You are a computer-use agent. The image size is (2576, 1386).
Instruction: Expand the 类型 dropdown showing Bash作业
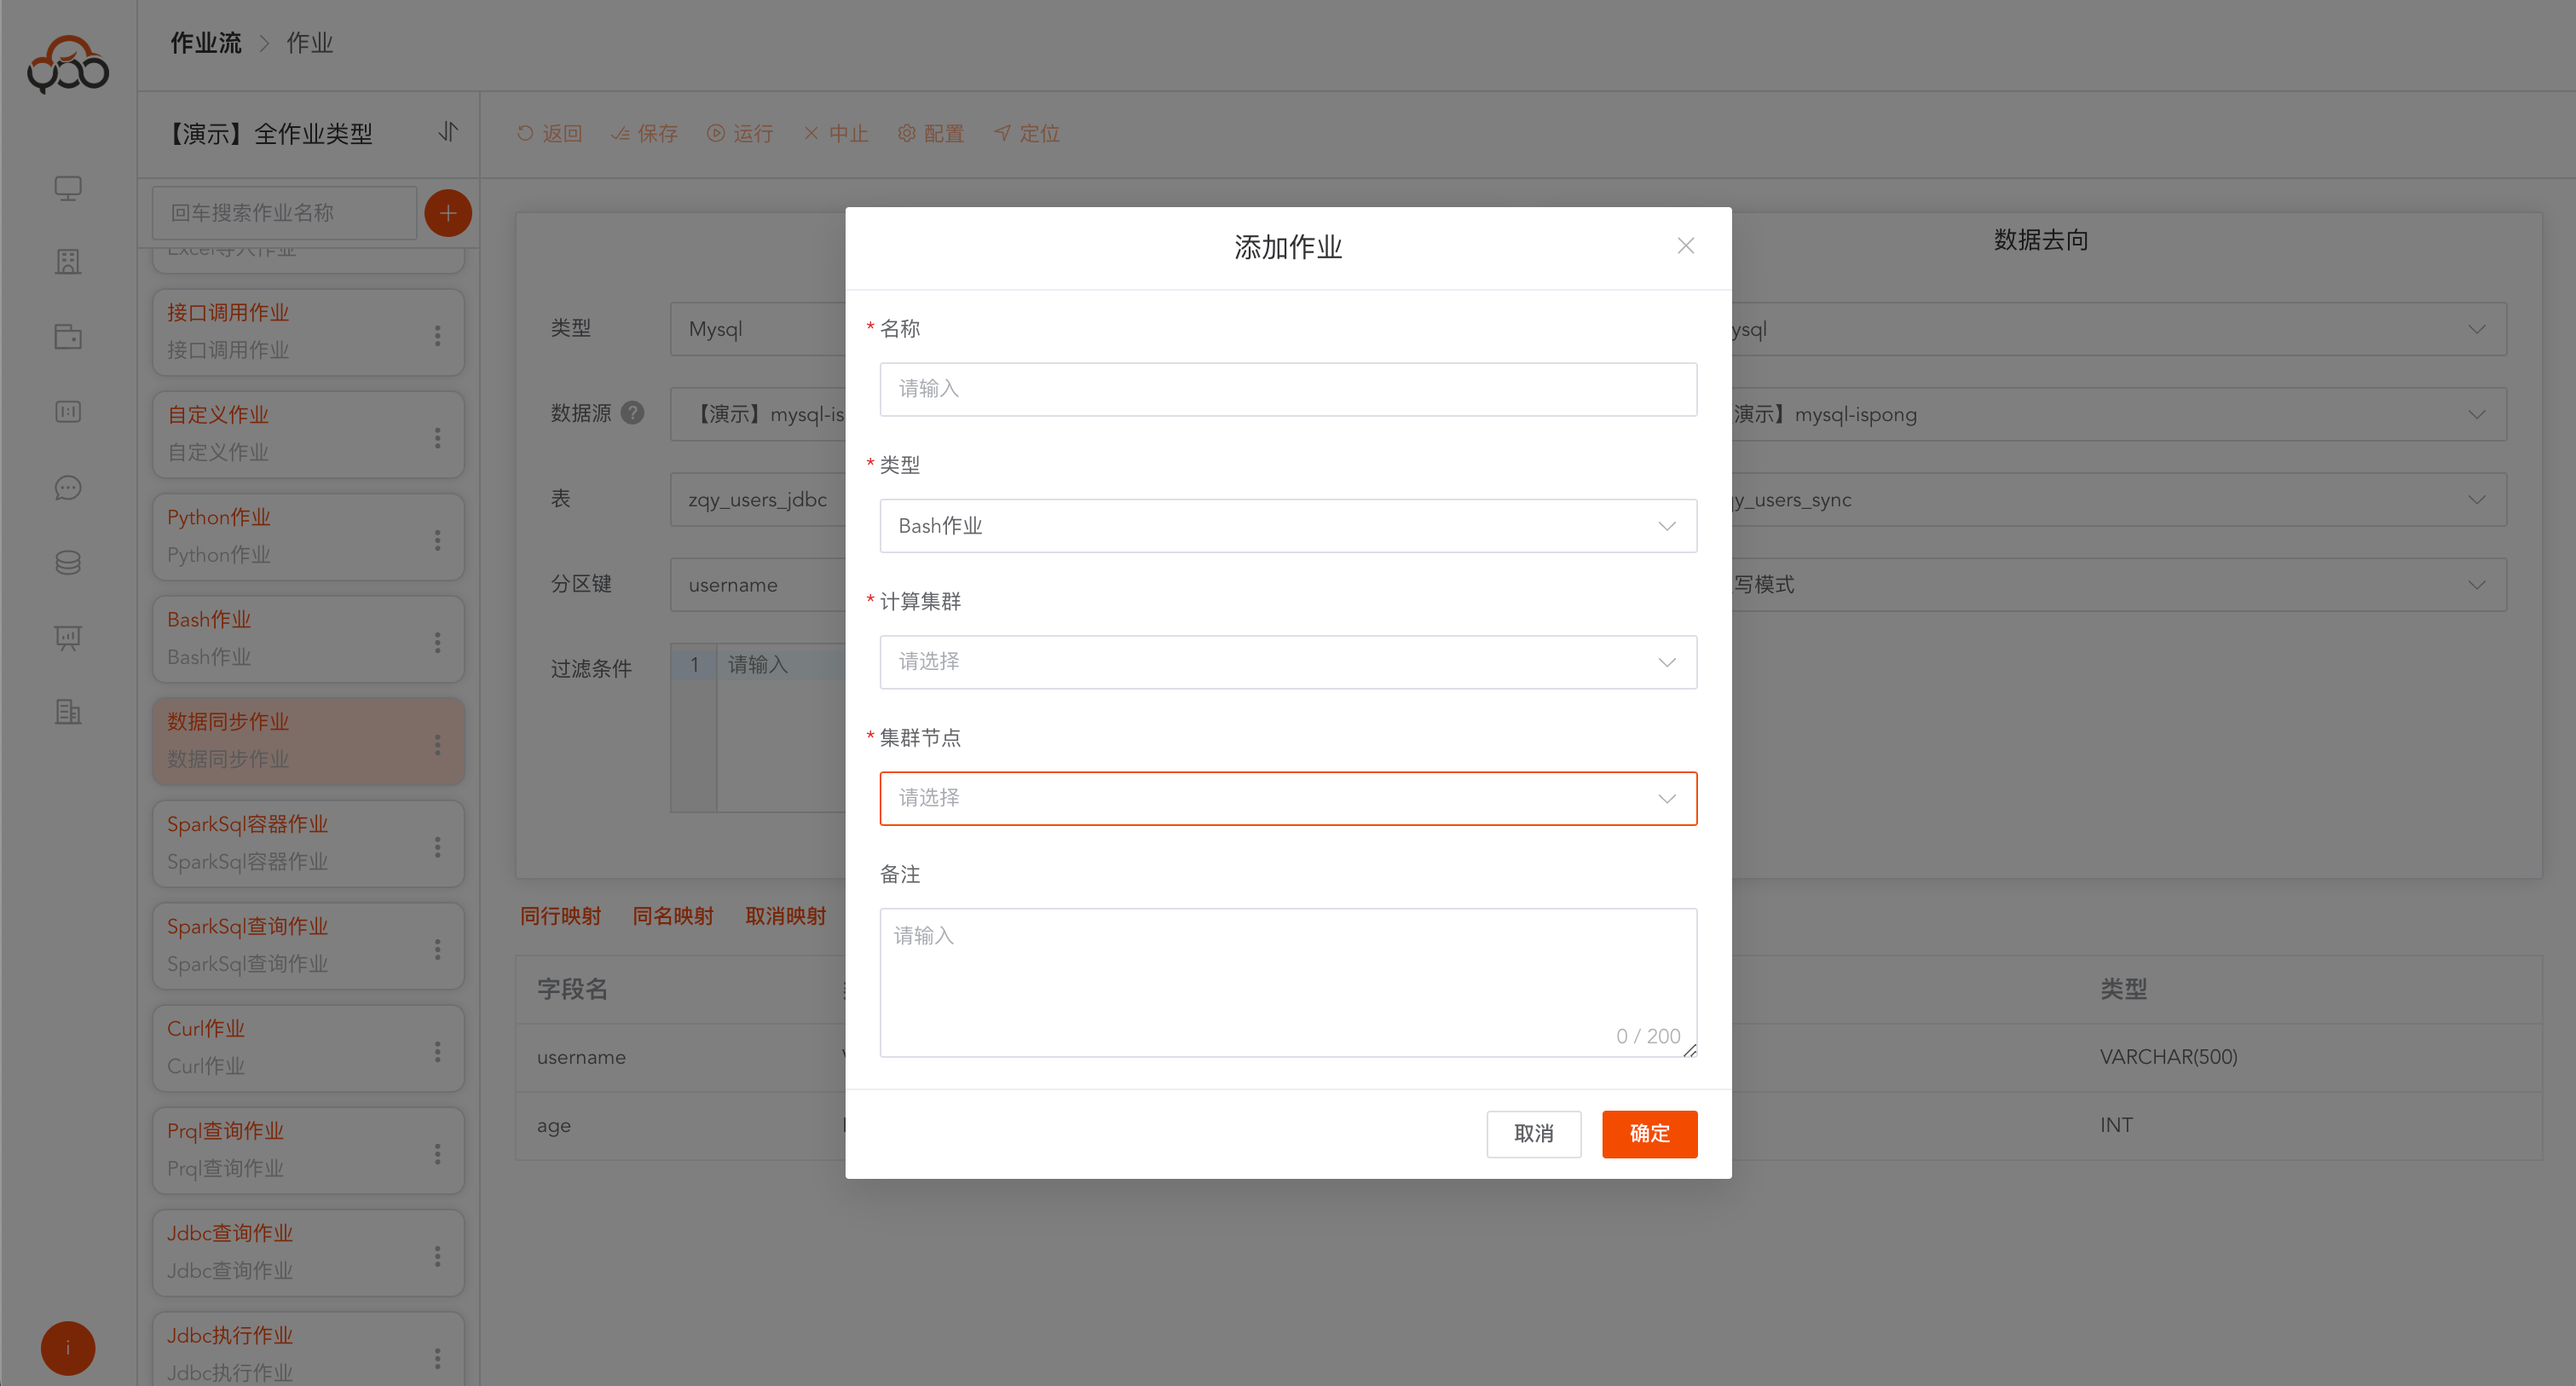[1287, 526]
